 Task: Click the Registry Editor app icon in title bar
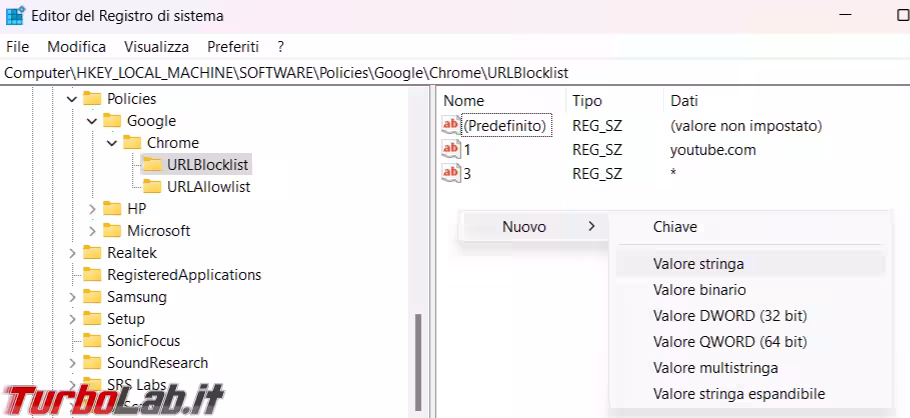pos(15,16)
